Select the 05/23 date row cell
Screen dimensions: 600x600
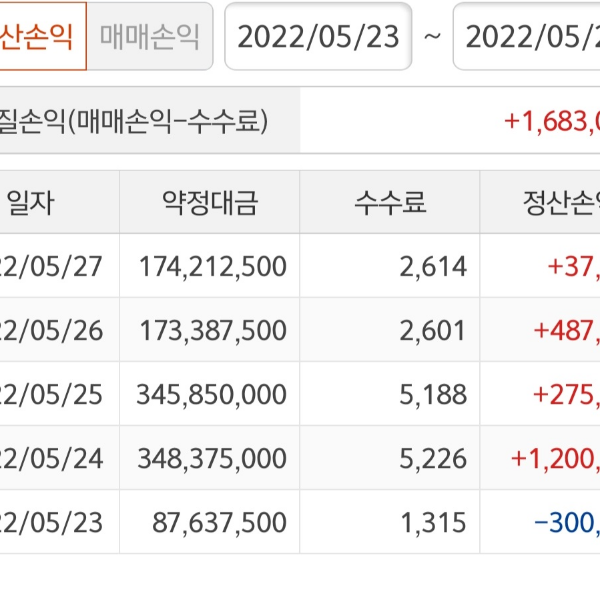coord(55,522)
